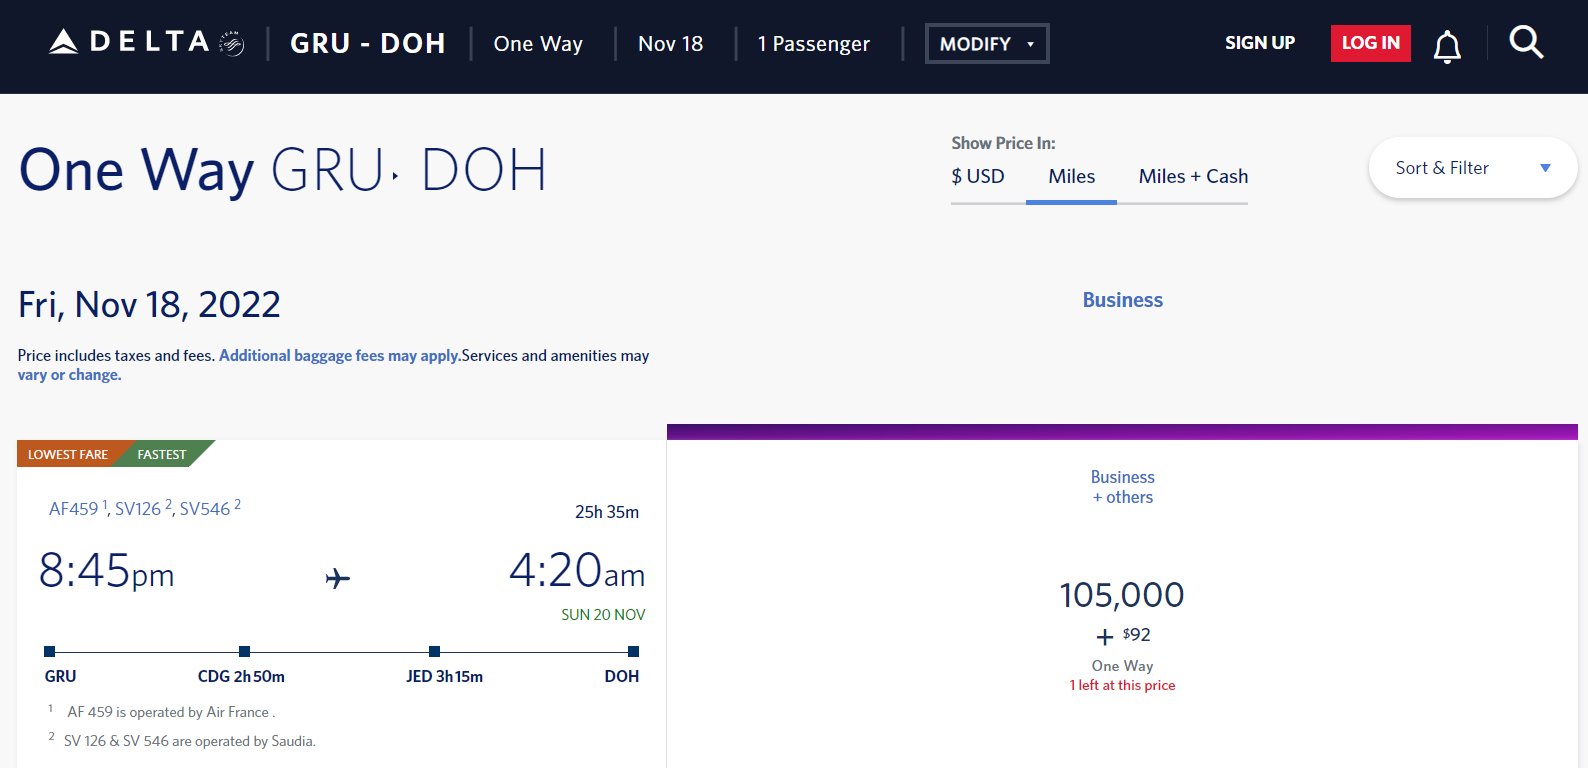
Task: Click the 8:45pm departure time
Action: tap(107, 571)
